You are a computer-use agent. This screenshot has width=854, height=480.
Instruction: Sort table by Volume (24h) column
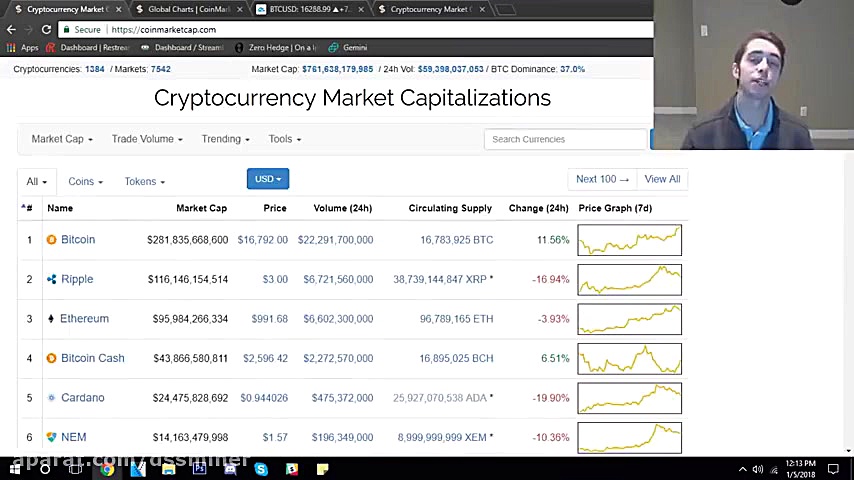pos(343,208)
